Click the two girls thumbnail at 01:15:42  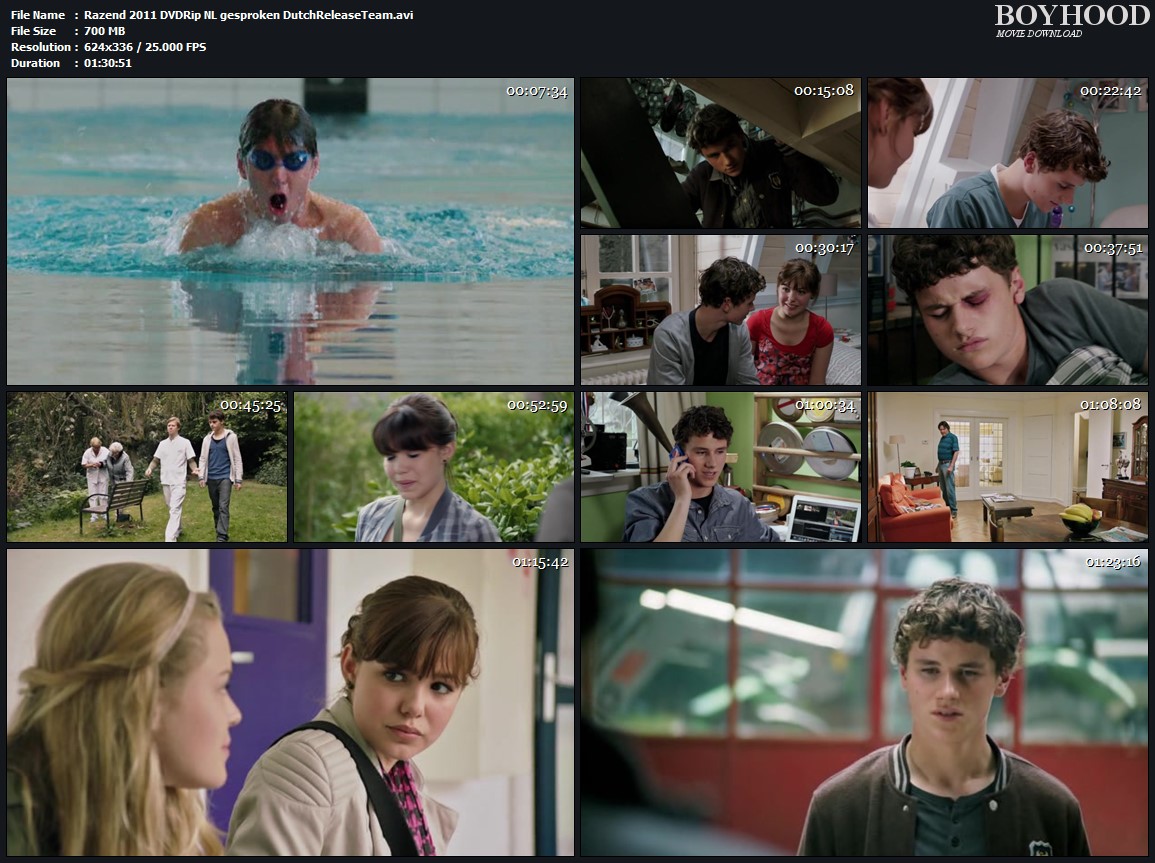tap(290, 702)
